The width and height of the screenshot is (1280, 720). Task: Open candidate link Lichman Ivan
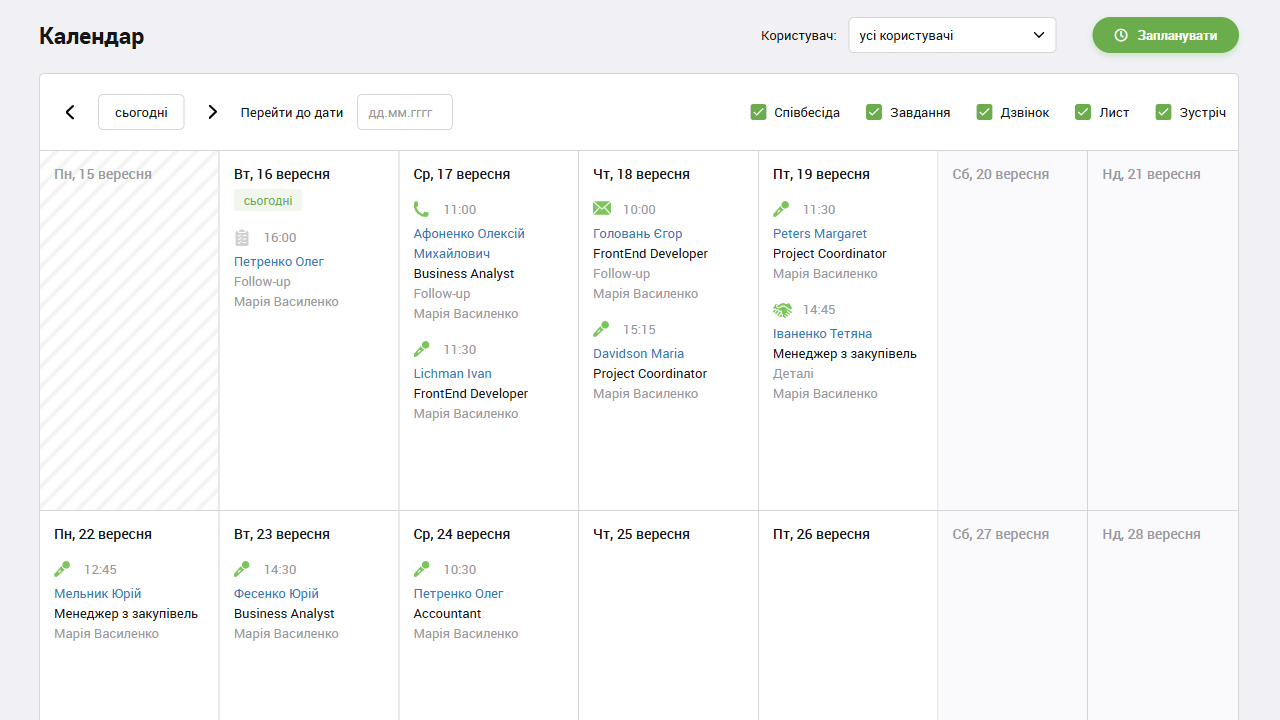452,374
